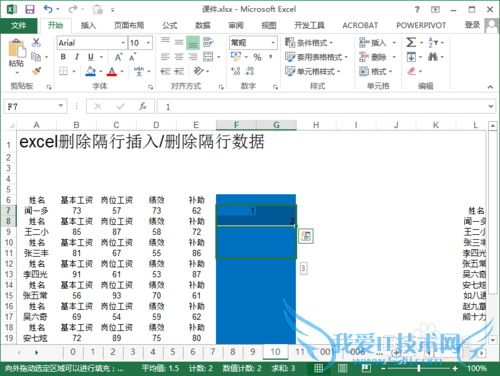Align text left
Viewport: 500px width, 376px height.
tap(165, 57)
